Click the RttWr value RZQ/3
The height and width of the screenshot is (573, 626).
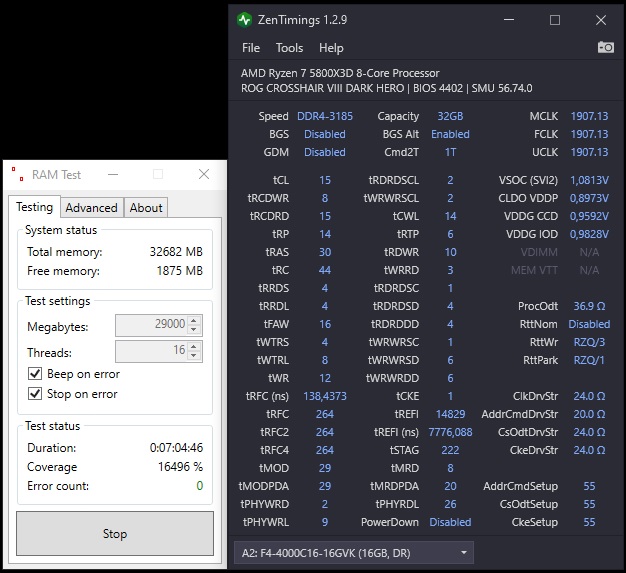[x=589, y=342]
